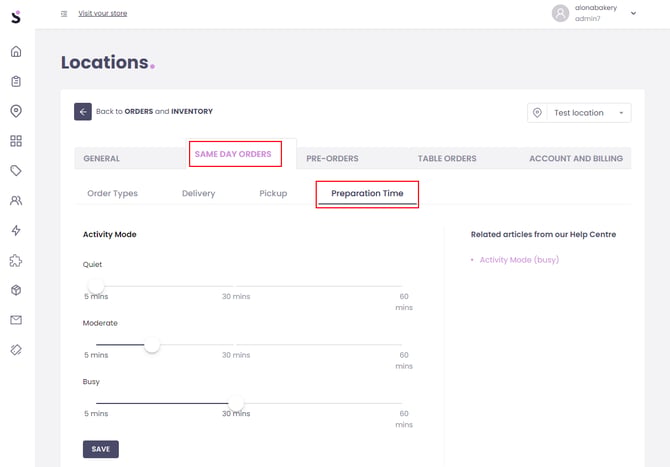The width and height of the screenshot is (670, 467).
Task: Open the Orders clipboard icon in sidebar
Action: point(16,81)
